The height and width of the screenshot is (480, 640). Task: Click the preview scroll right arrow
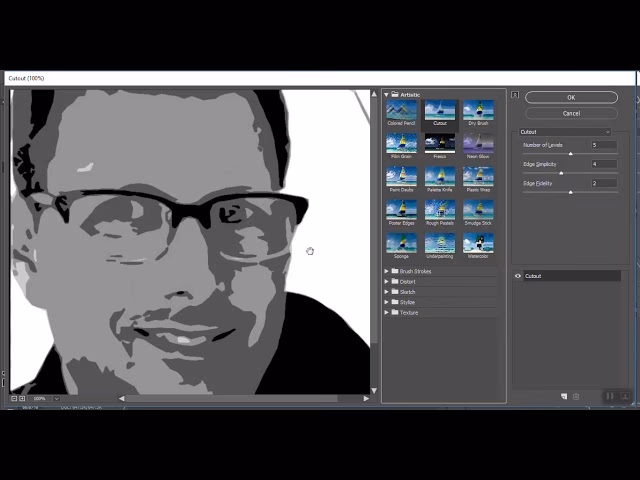coord(366,398)
